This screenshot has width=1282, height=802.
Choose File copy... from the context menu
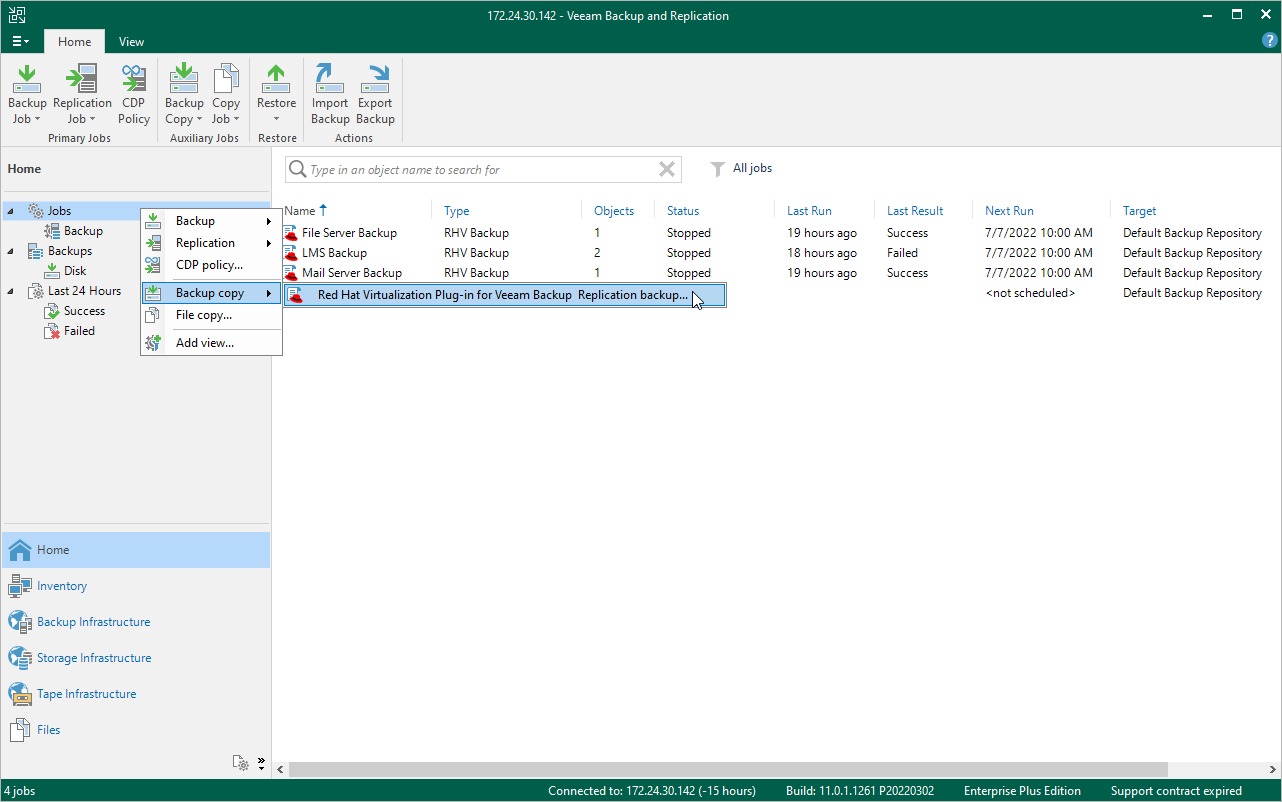click(211, 315)
